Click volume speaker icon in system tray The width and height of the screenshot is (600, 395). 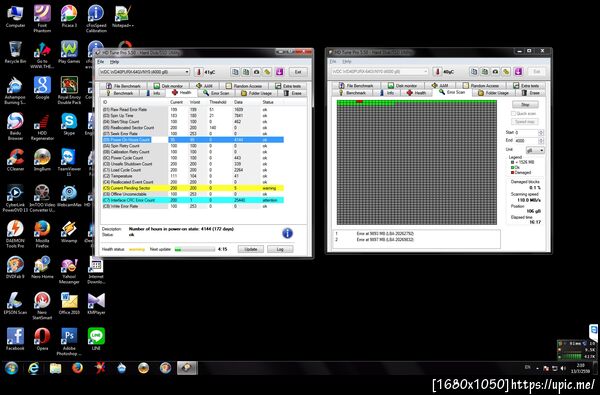562,368
